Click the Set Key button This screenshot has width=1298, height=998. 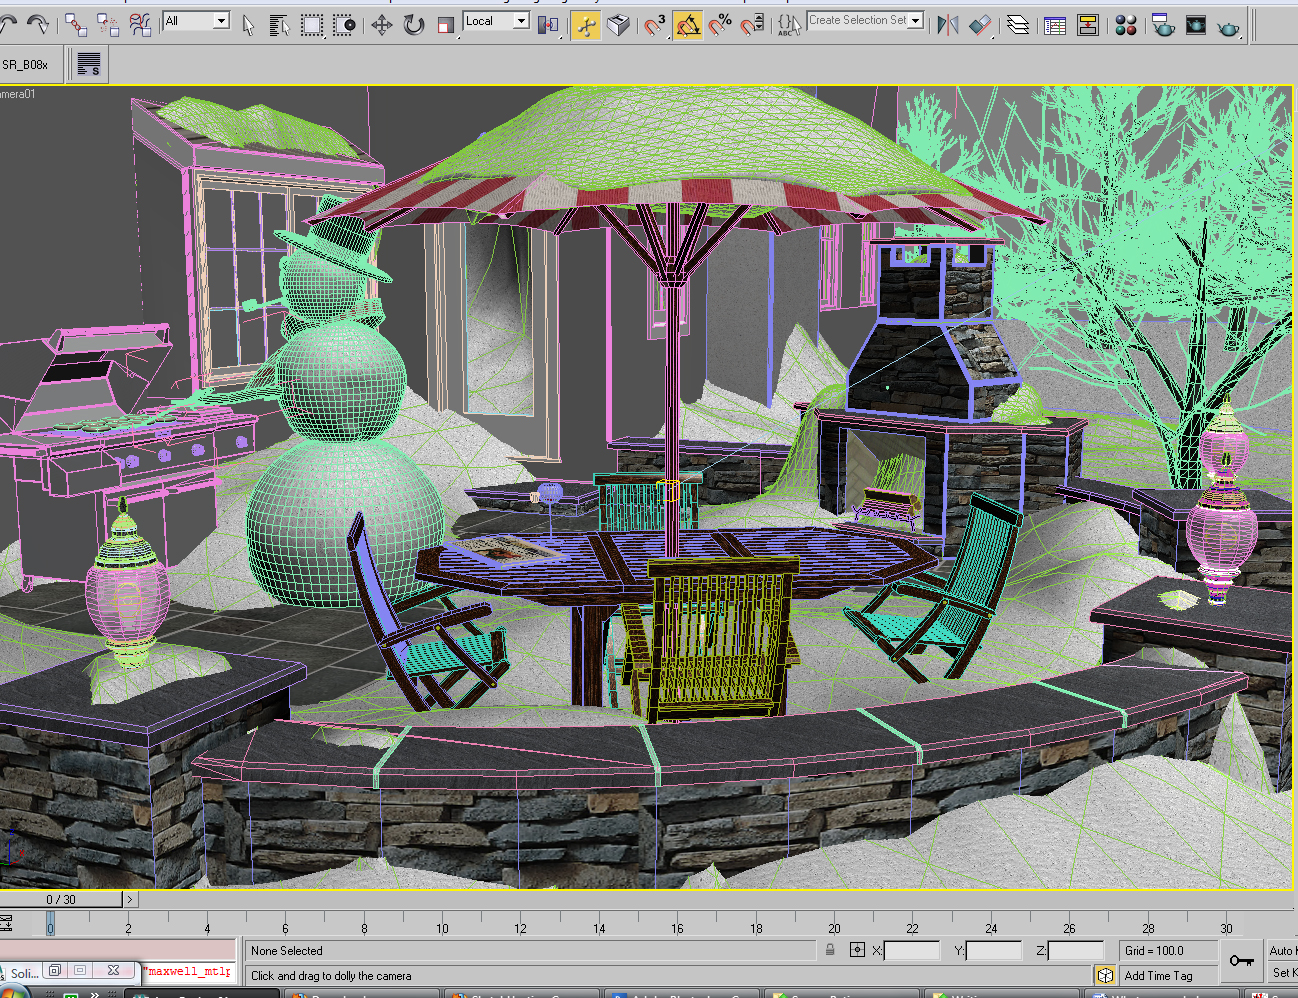click(1282, 972)
